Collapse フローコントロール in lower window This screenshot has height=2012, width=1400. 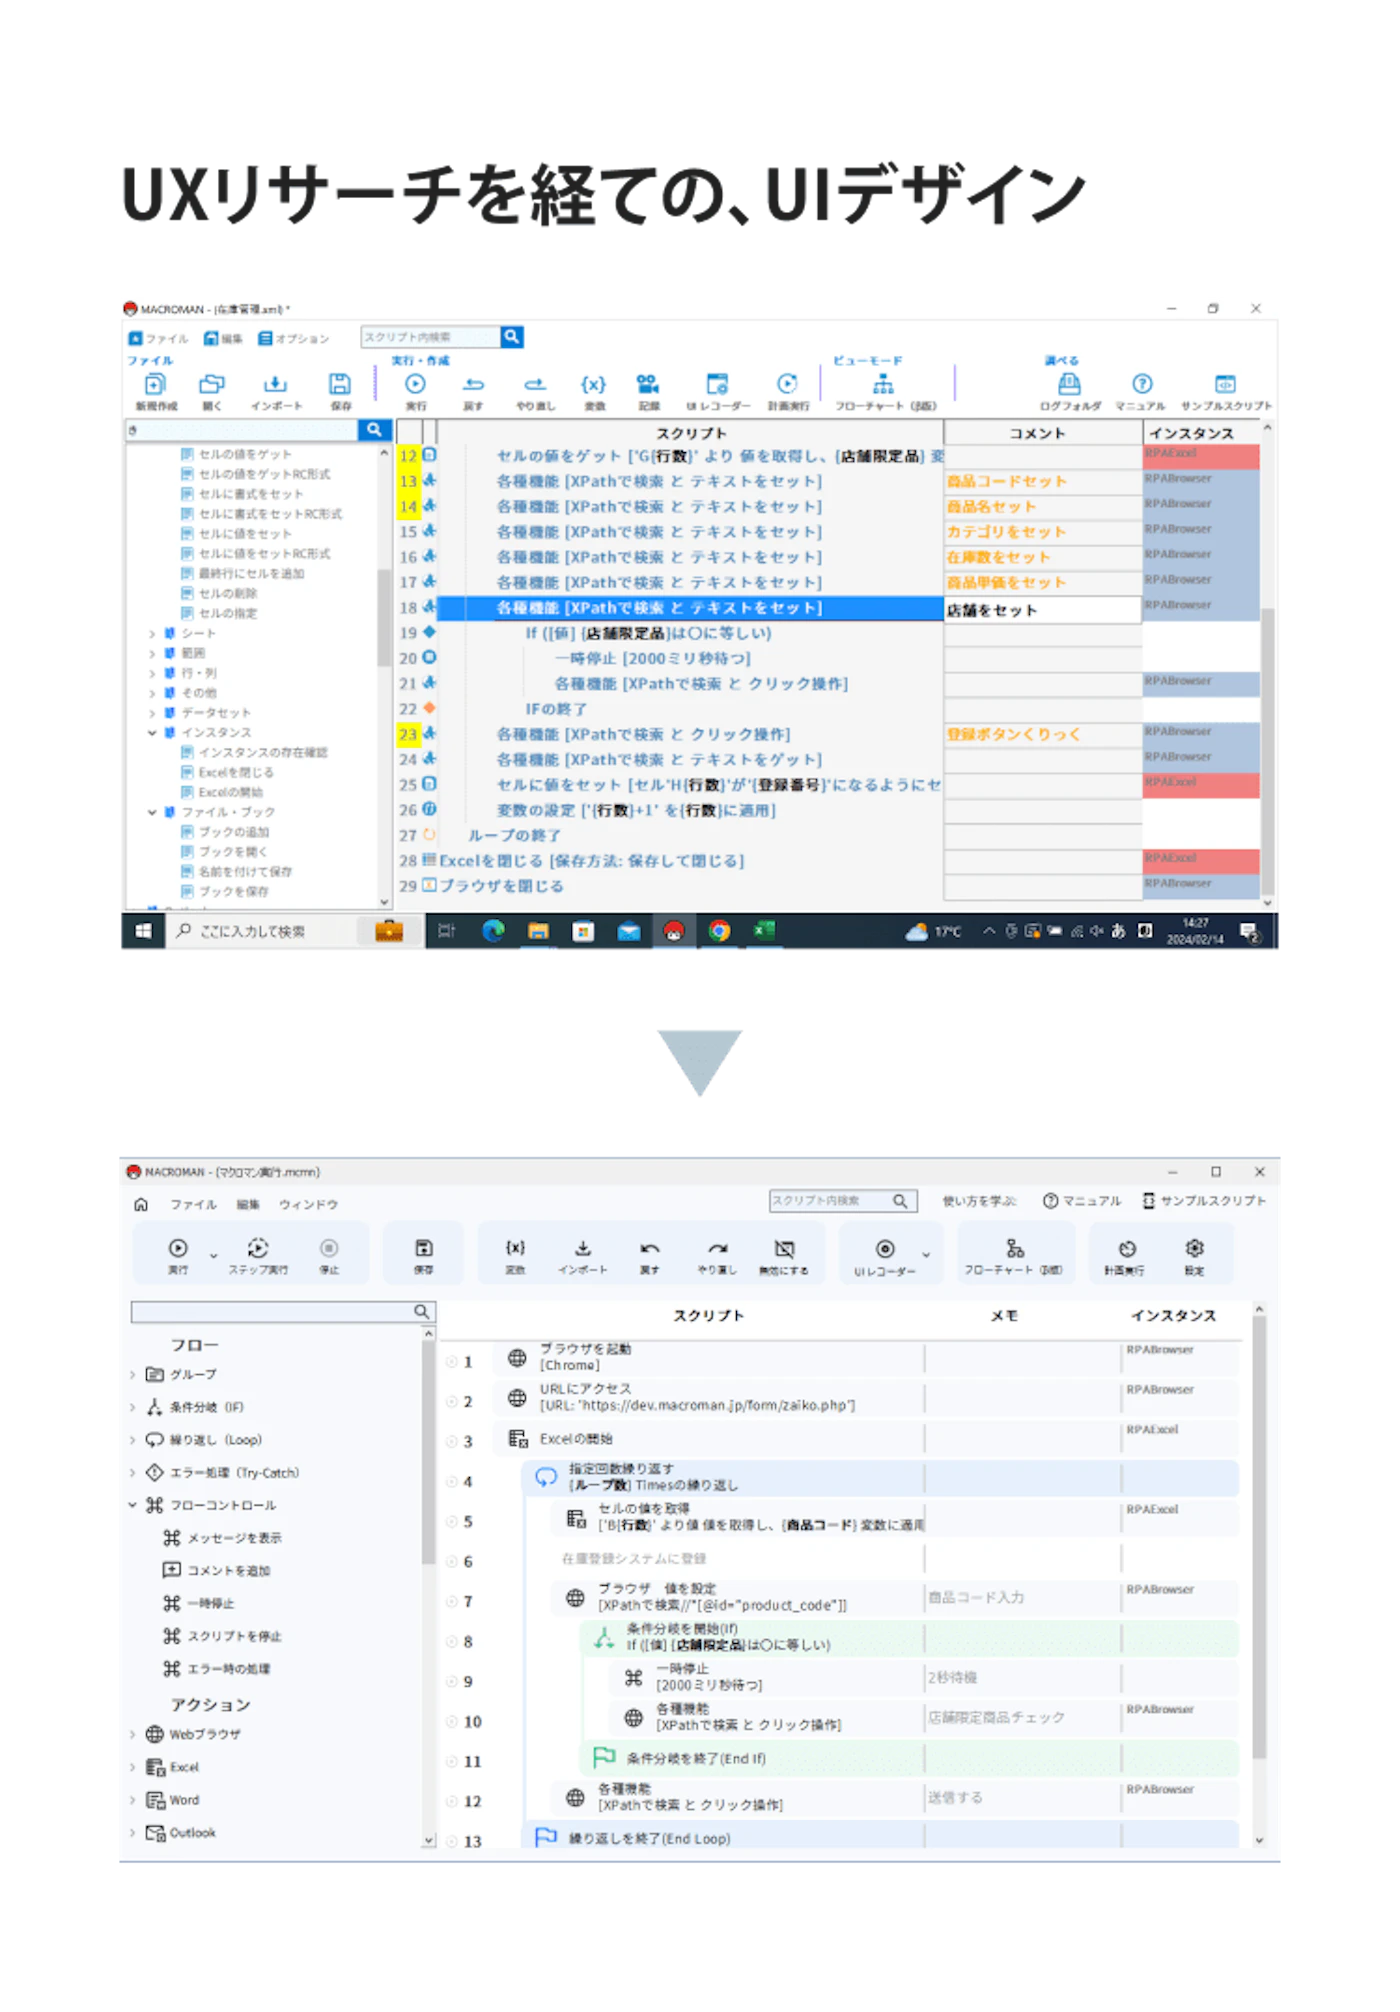[133, 1505]
